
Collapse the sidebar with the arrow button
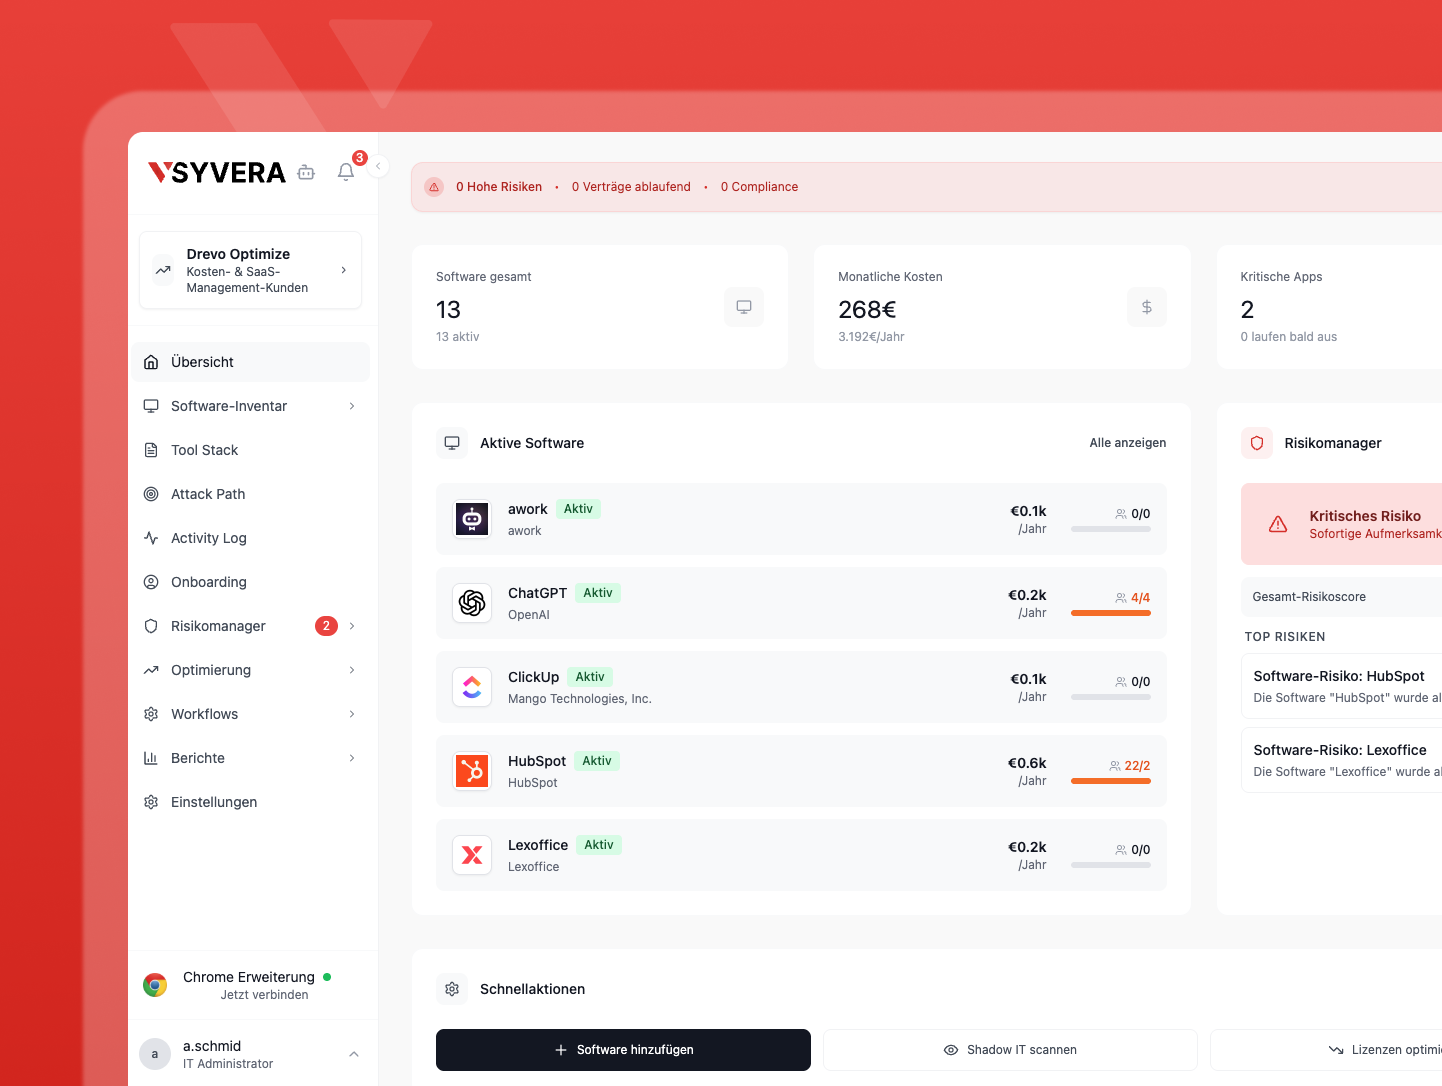point(378,166)
